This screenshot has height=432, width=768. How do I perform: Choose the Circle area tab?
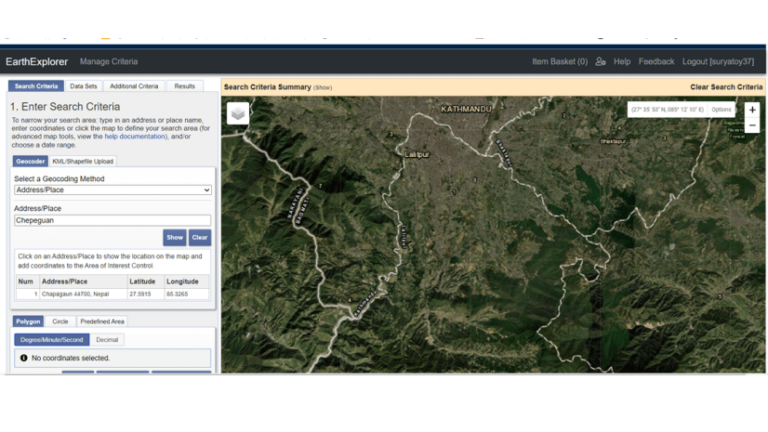point(60,321)
